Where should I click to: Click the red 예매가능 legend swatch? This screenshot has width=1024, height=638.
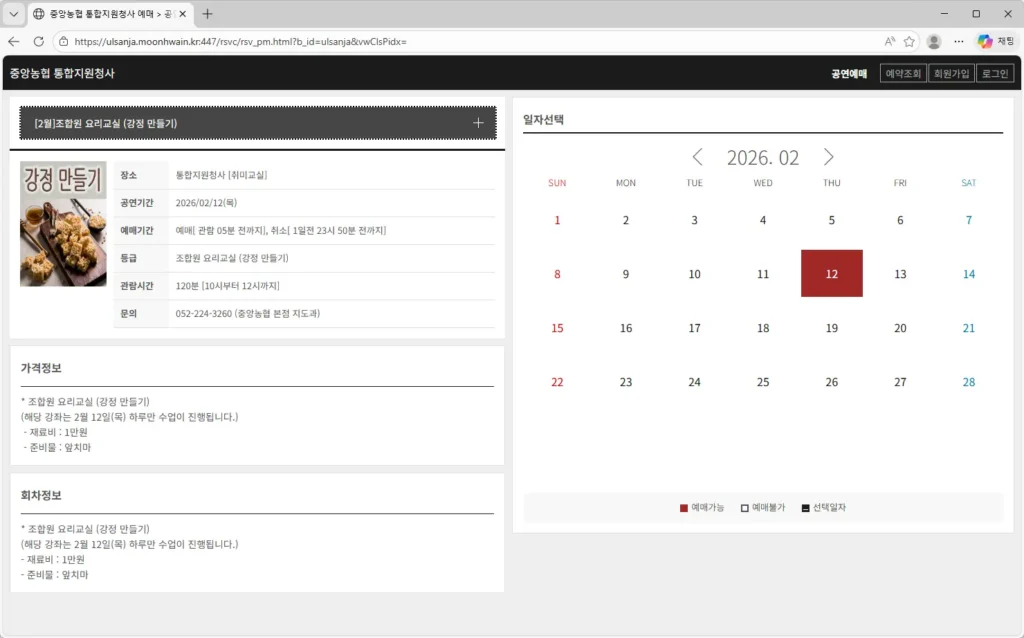(x=686, y=508)
